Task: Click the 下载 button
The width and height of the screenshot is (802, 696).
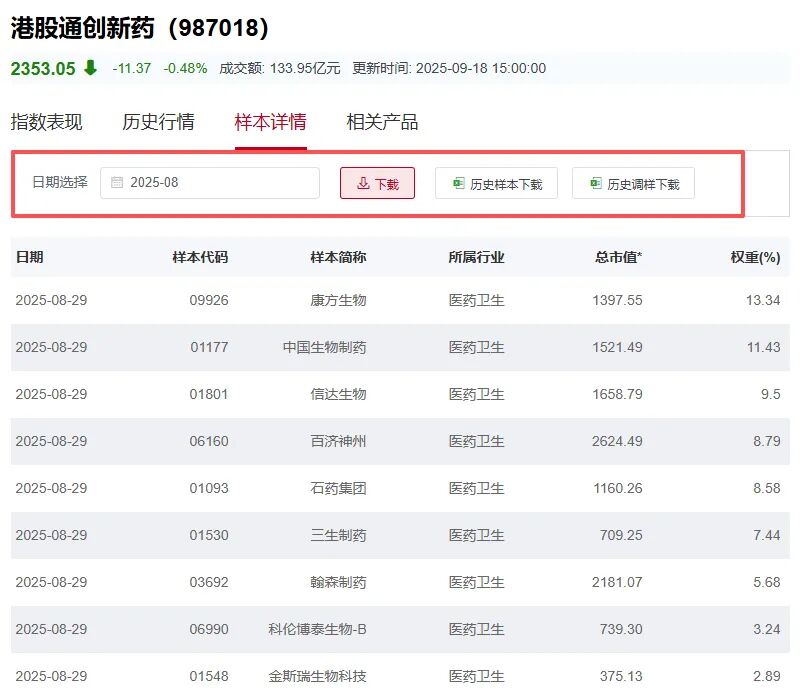Action: click(377, 183)
